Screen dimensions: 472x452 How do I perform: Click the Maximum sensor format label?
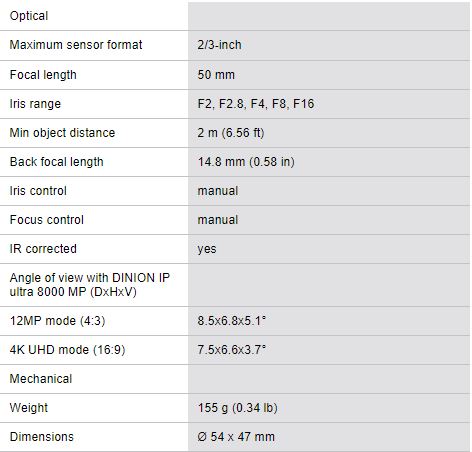[76, 45]
